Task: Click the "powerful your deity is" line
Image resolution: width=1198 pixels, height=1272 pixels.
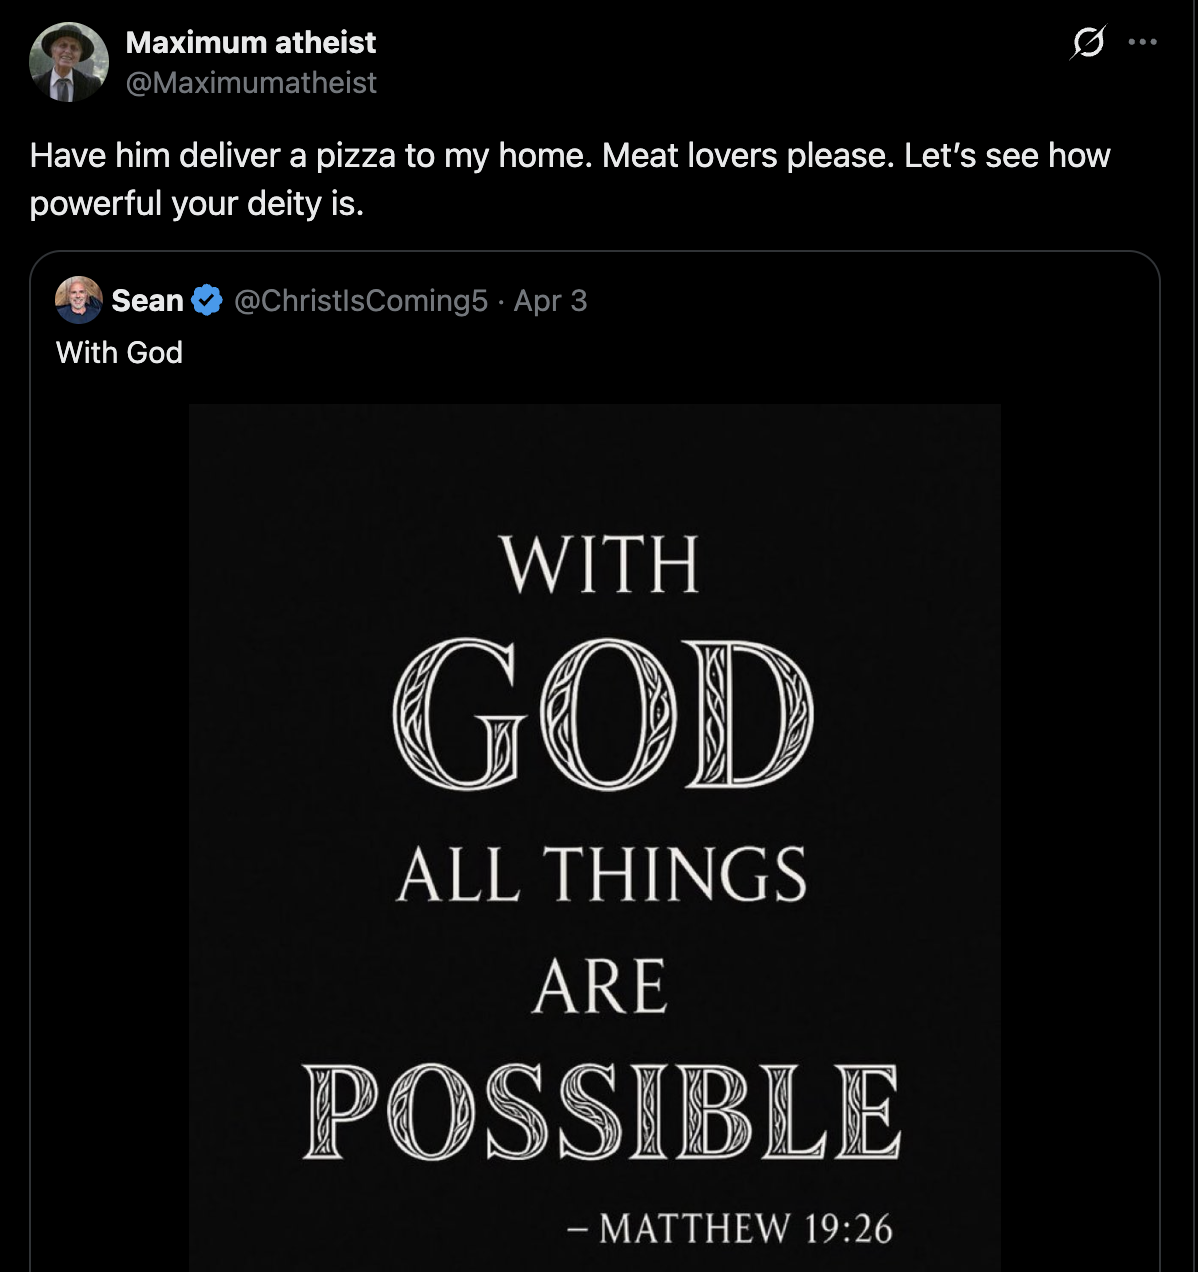Action: click(x=197, y=204)
